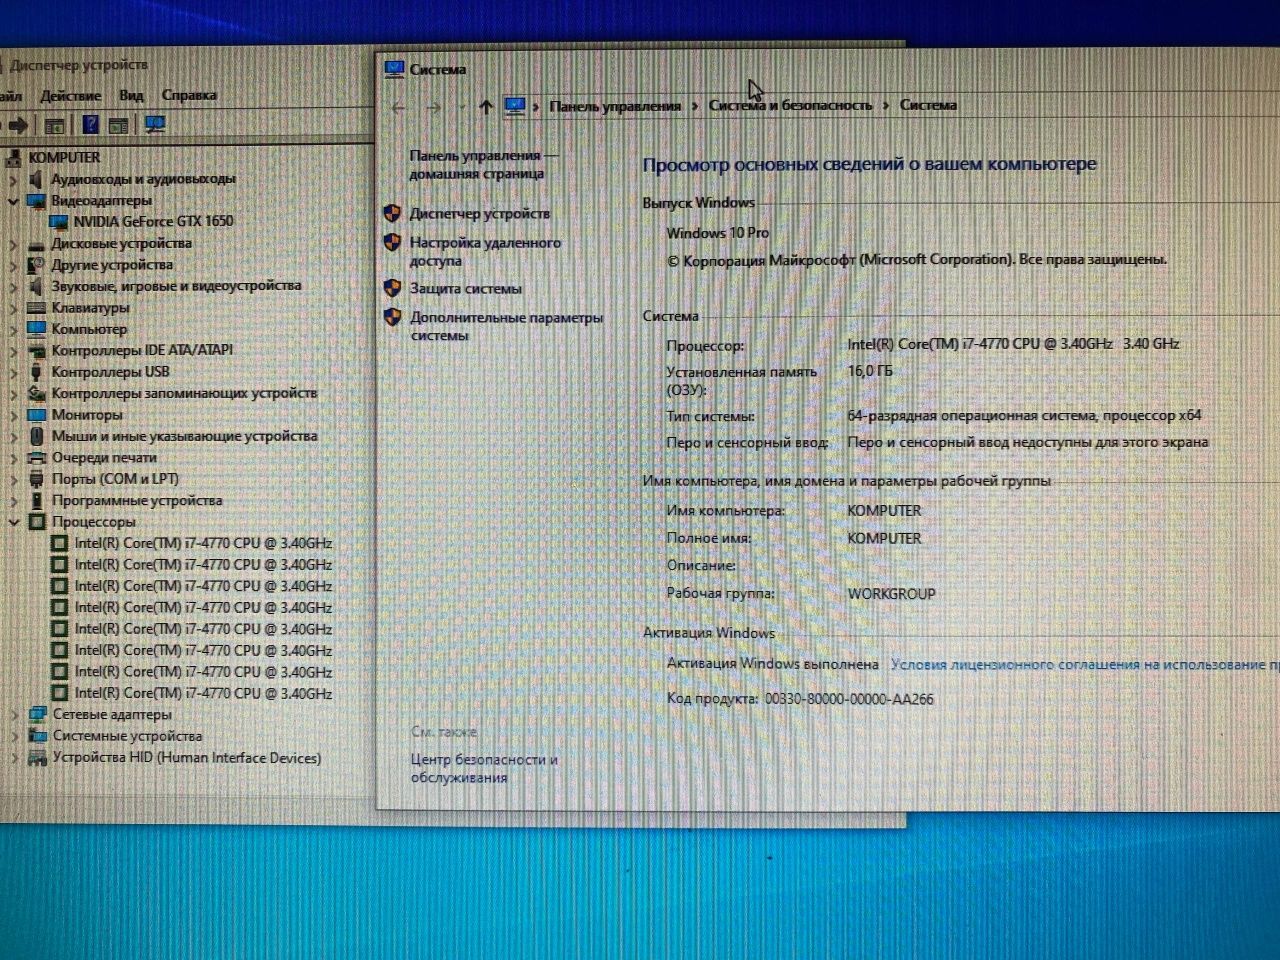Click display icon next to NVIDIA GeForce GTX 1650
1280x960 pixels.
pyautogui.click(x=60, y=222)
